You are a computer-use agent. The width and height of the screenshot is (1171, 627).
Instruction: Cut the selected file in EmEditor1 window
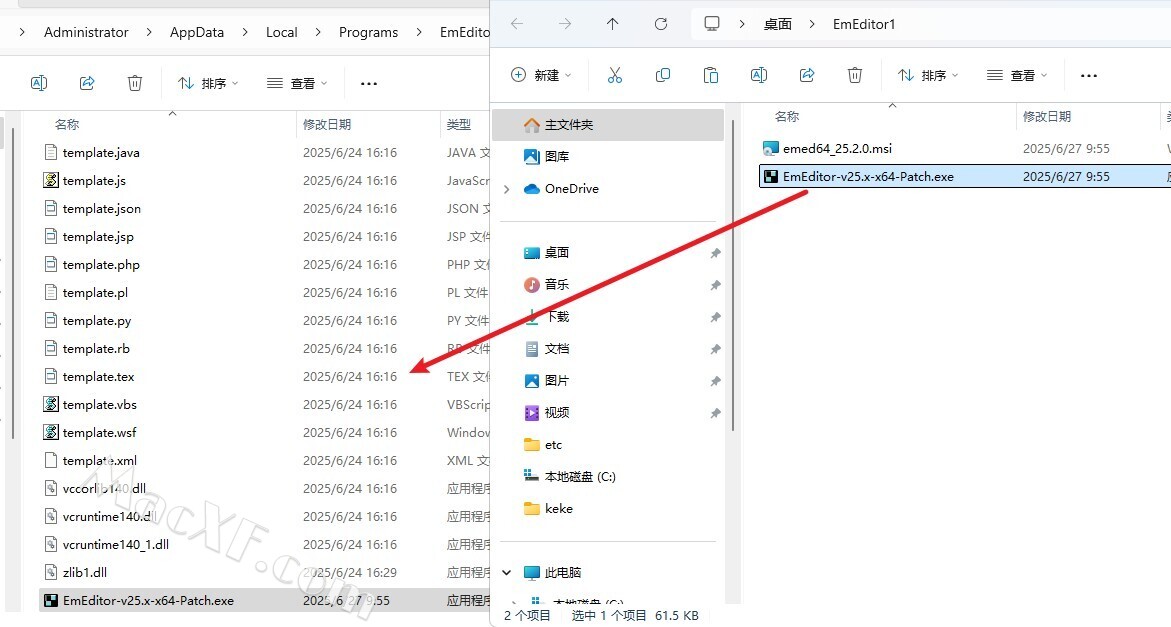coord(615,75)
